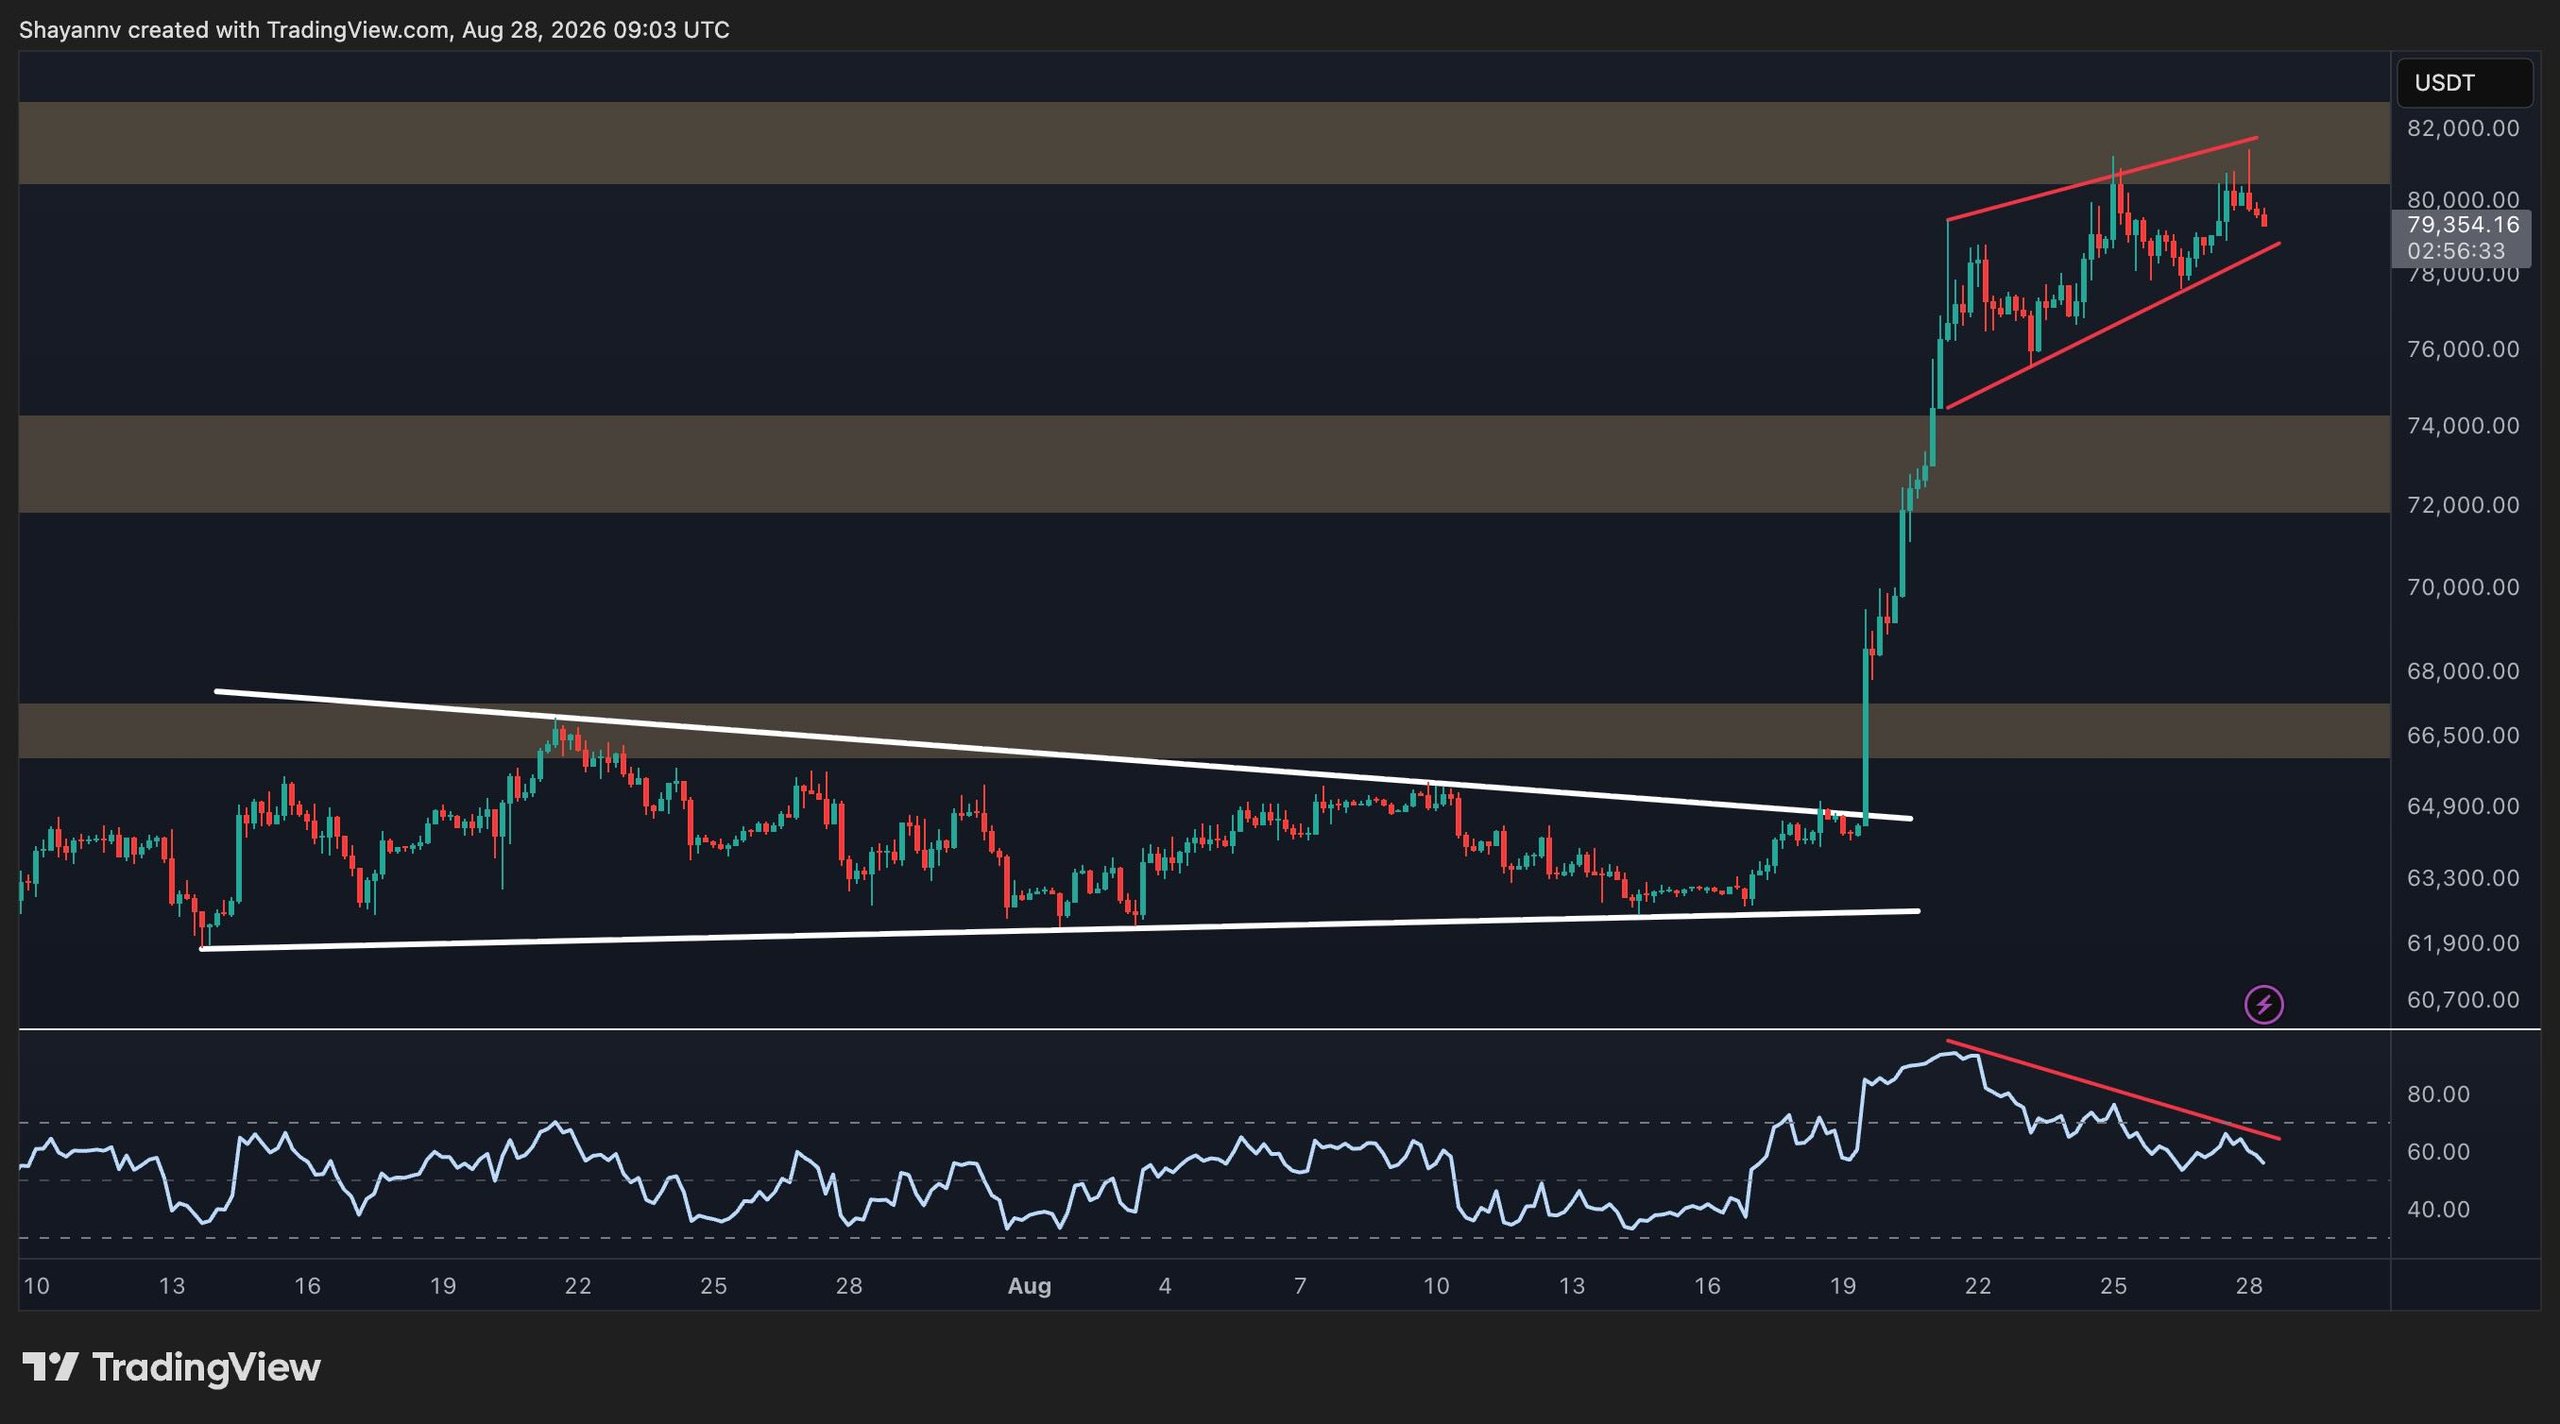Click the Aug label on the time axis
2560x1424 pixels.
(1029, 1286)
